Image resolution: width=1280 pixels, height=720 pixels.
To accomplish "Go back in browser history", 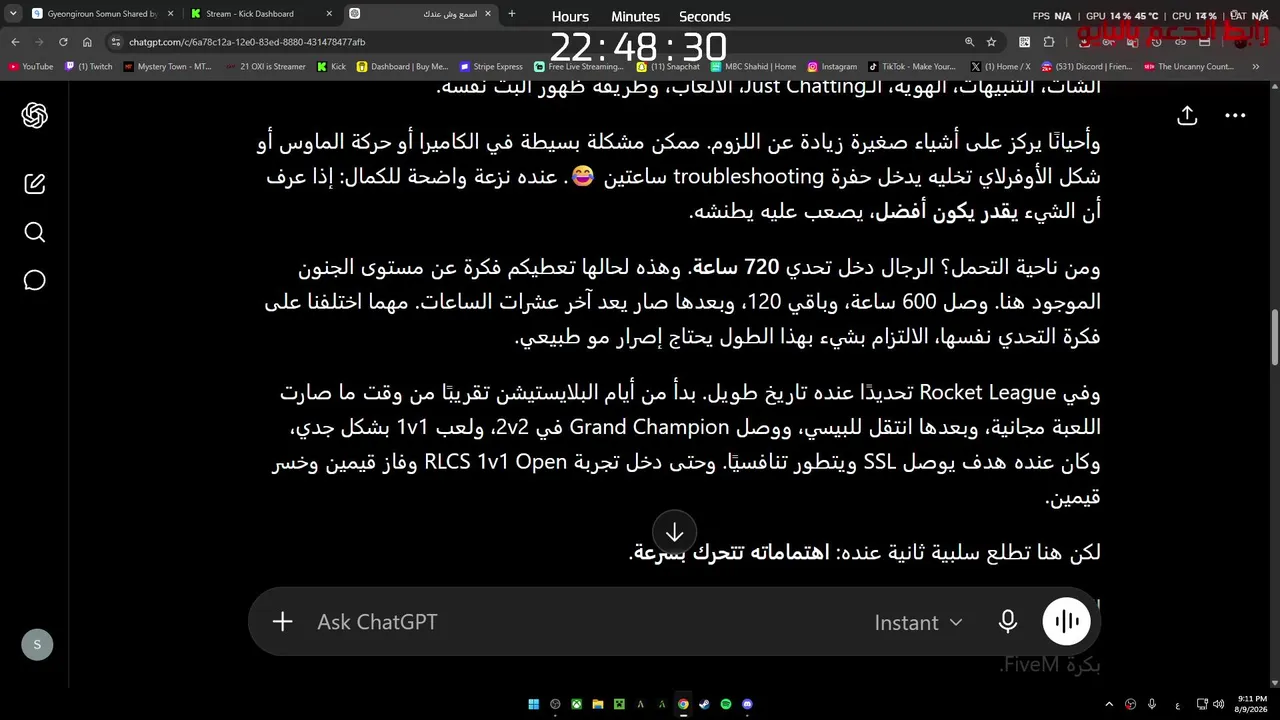I will 15,42.
